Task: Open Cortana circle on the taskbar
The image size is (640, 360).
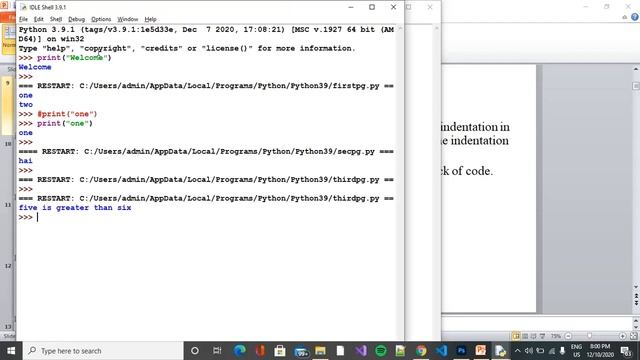Action: (195, 351)
